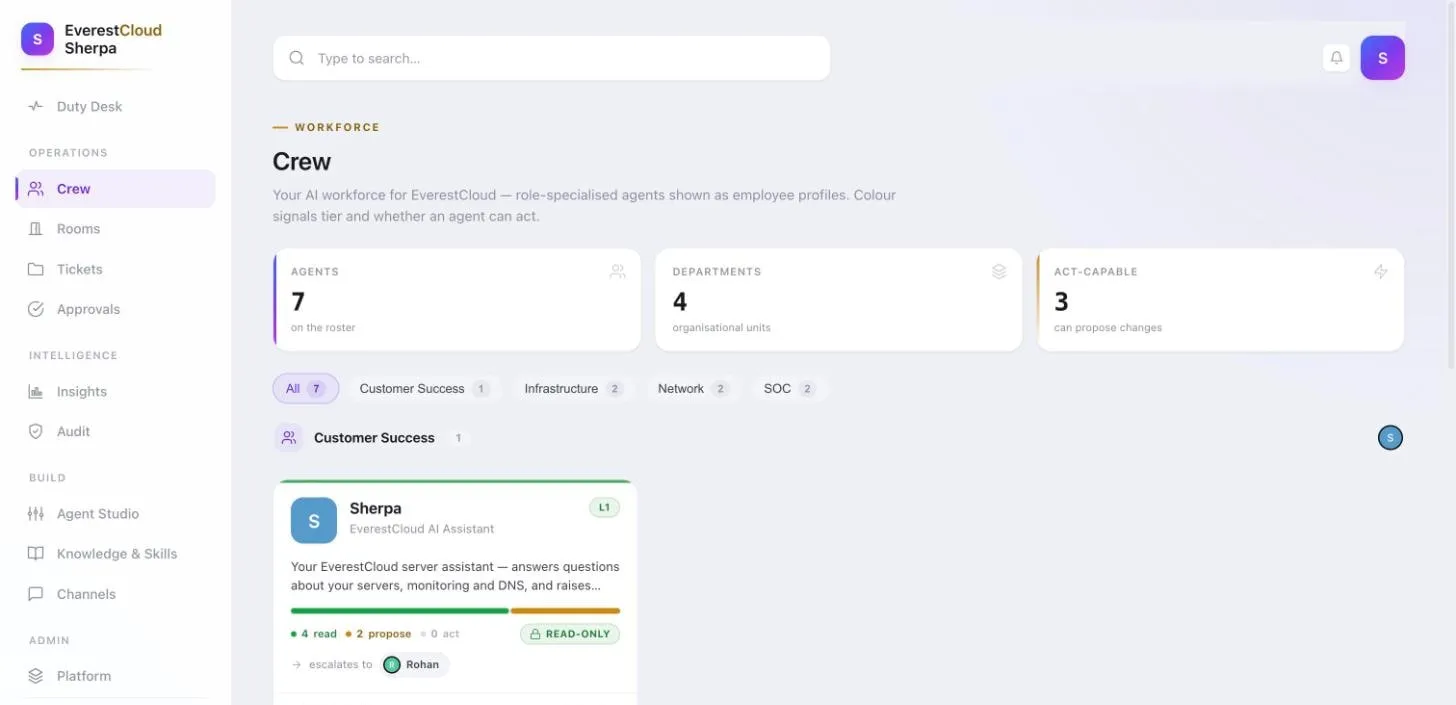Viewport: 1456px width, 705px height.
Task: Open the Platform page link
Action: (x=115, y=676)
